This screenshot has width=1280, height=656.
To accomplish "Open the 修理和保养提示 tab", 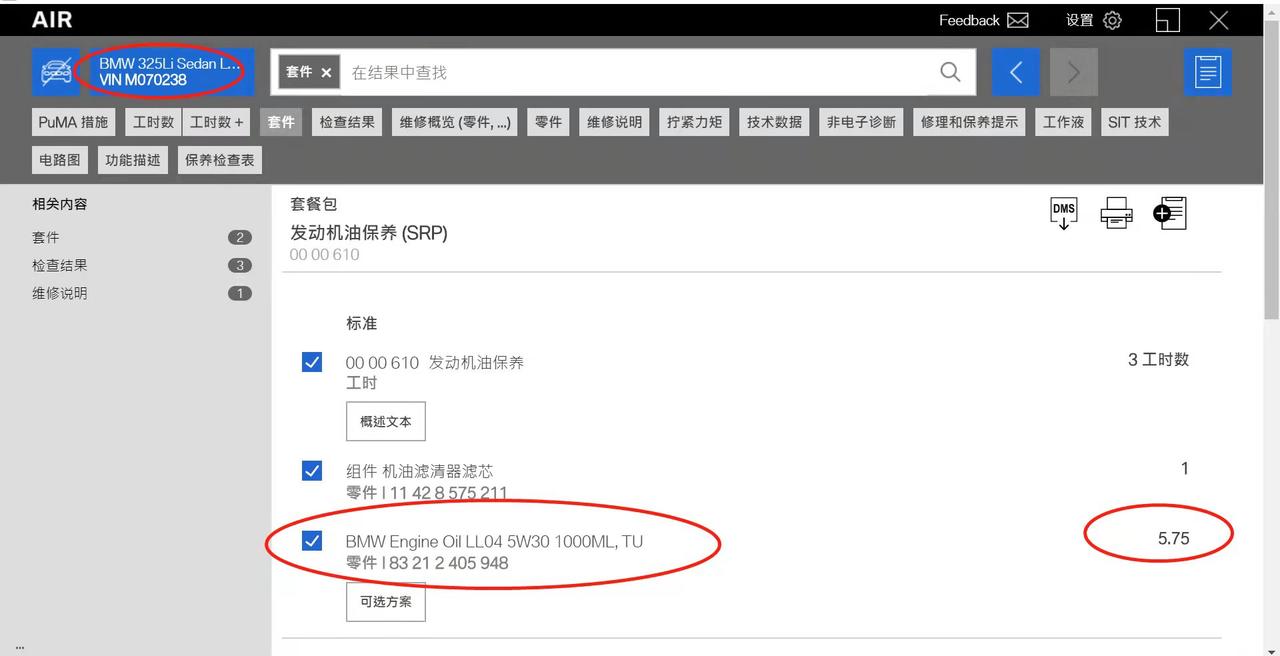I will point(969,122).
